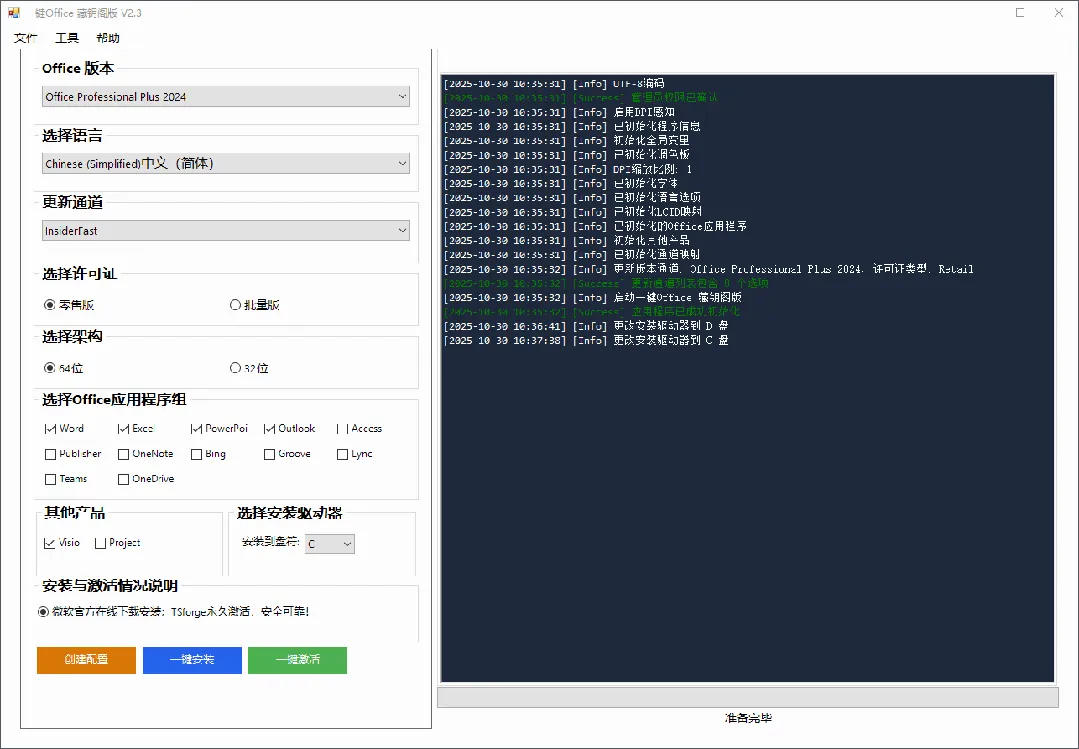Expand the 选择语言 Chinese (Simplified) combo box
1079x749 pixels.
pos(226,163)
